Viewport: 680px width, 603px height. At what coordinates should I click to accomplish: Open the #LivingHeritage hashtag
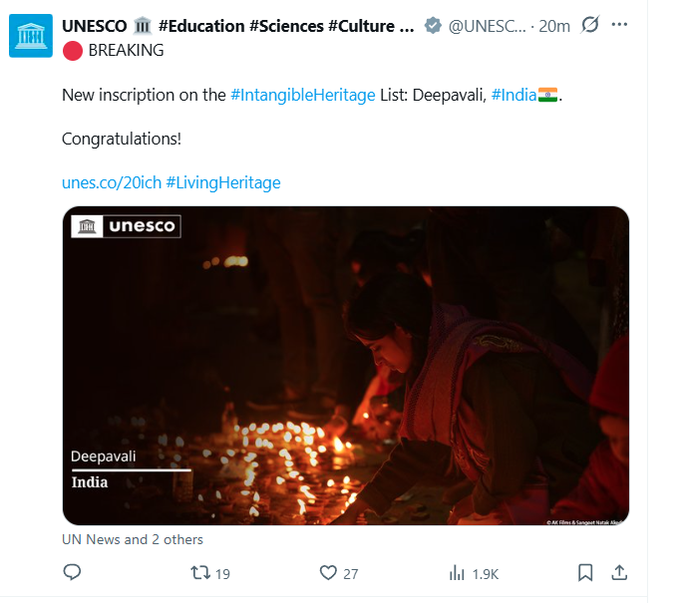223,182
